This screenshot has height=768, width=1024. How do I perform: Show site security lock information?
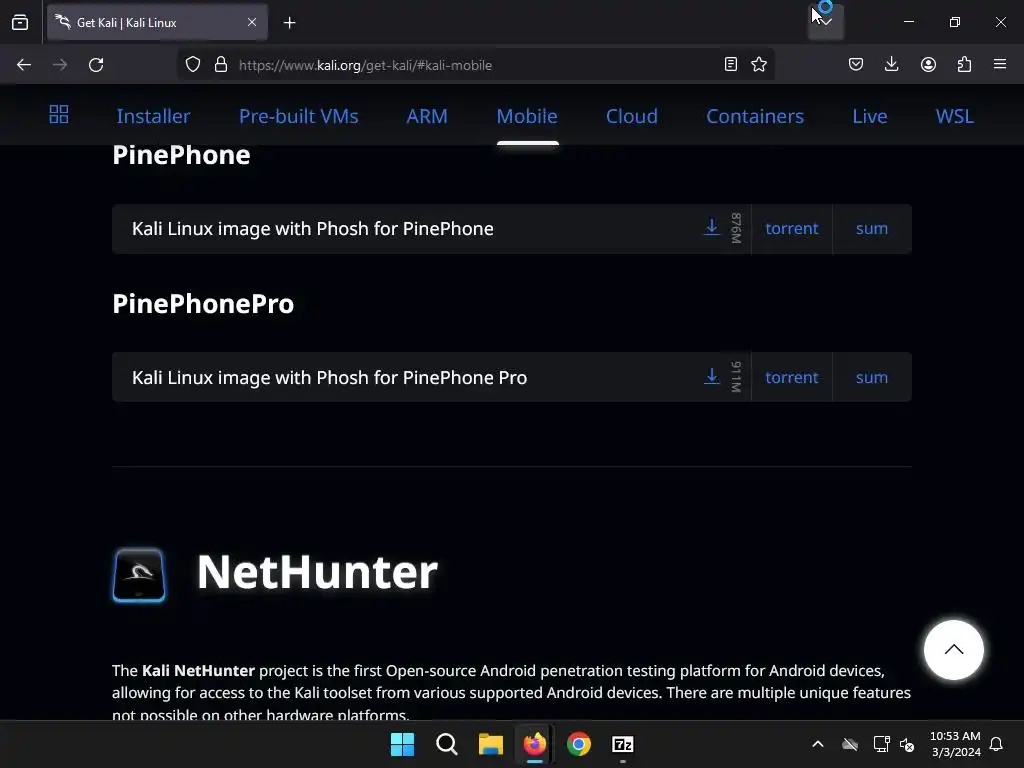coord(221,65)
